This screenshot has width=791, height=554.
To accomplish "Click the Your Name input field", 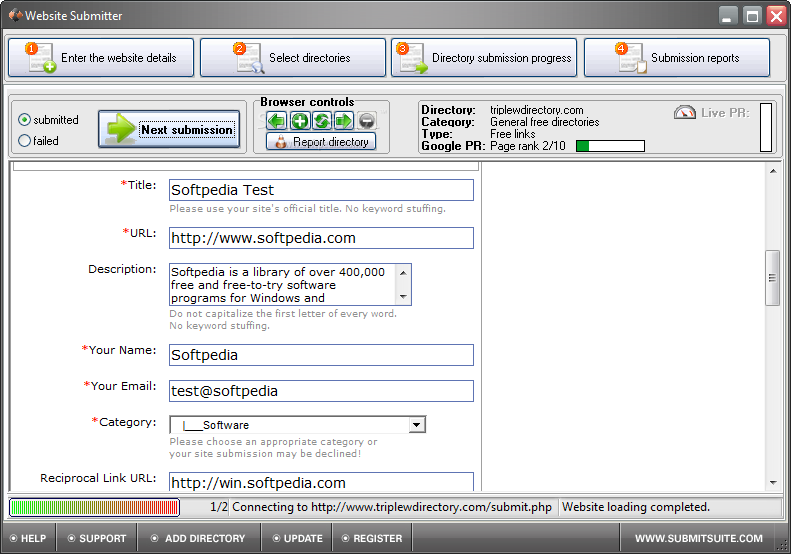I will (321, 355).
